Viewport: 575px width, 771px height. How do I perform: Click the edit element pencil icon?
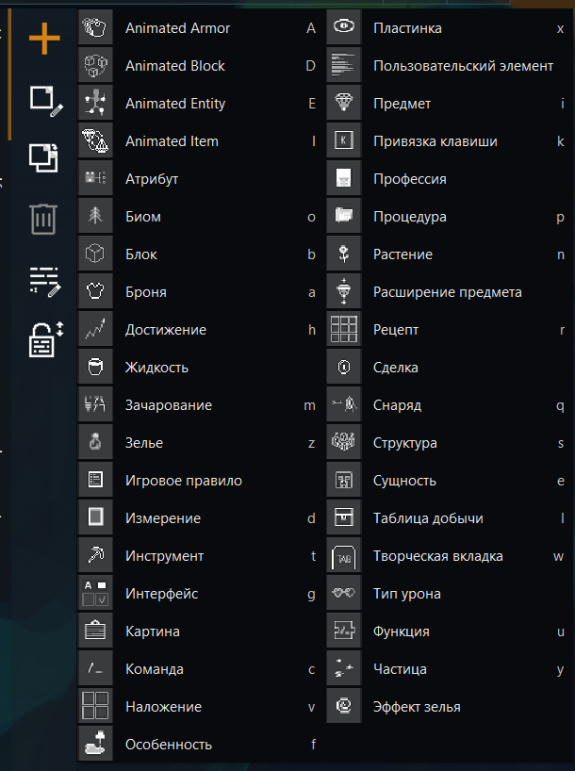tap(46, 101)
